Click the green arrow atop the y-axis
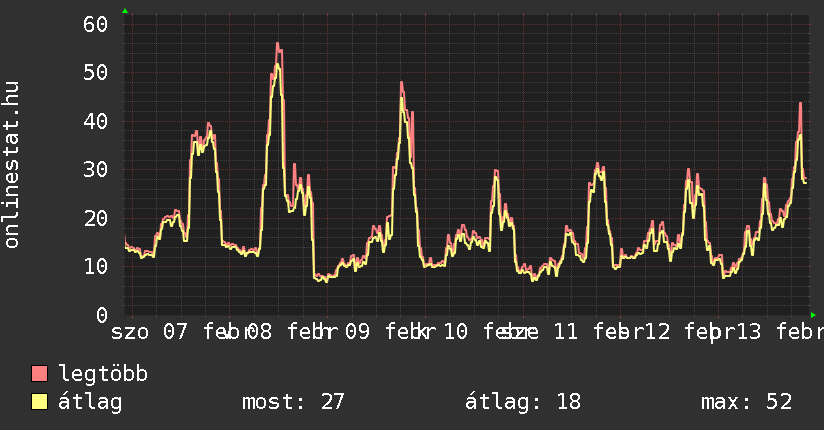824x430 pixels. tap(125, 11)
